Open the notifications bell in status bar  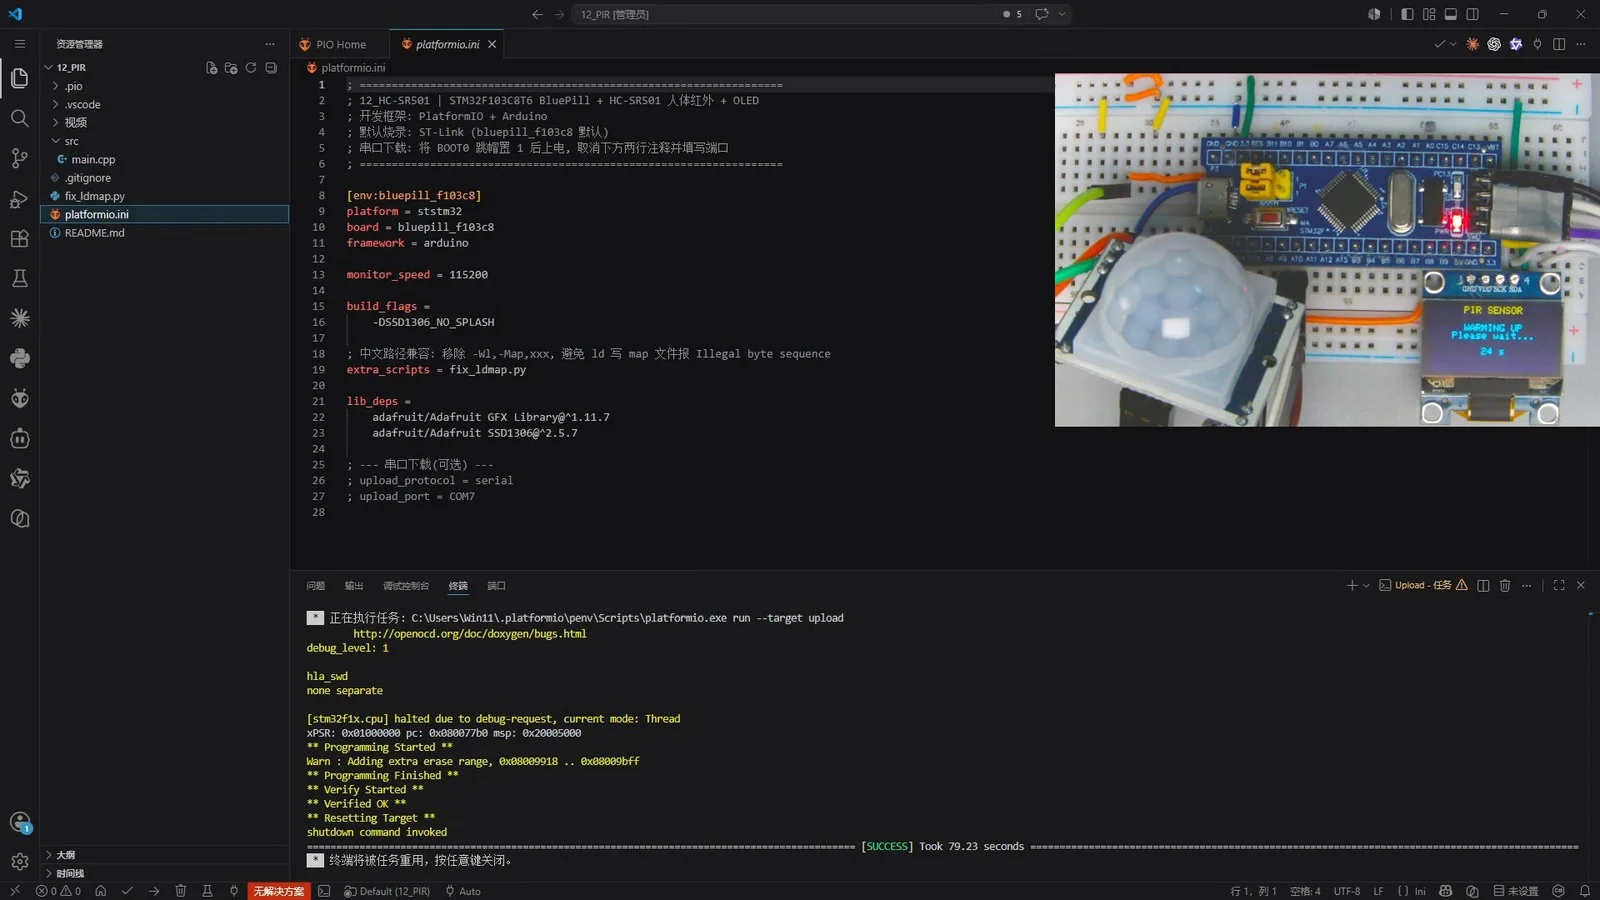1585,891
